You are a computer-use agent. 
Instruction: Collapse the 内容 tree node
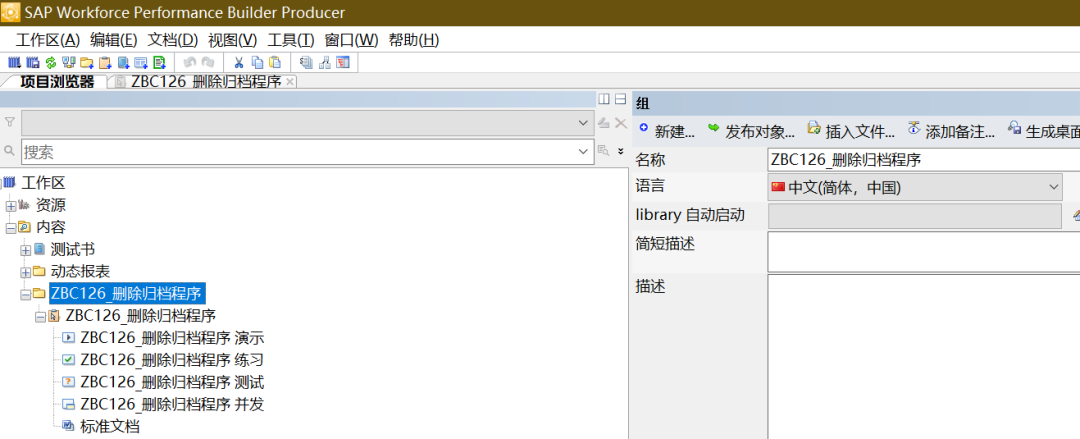click(x=11, y=227)
